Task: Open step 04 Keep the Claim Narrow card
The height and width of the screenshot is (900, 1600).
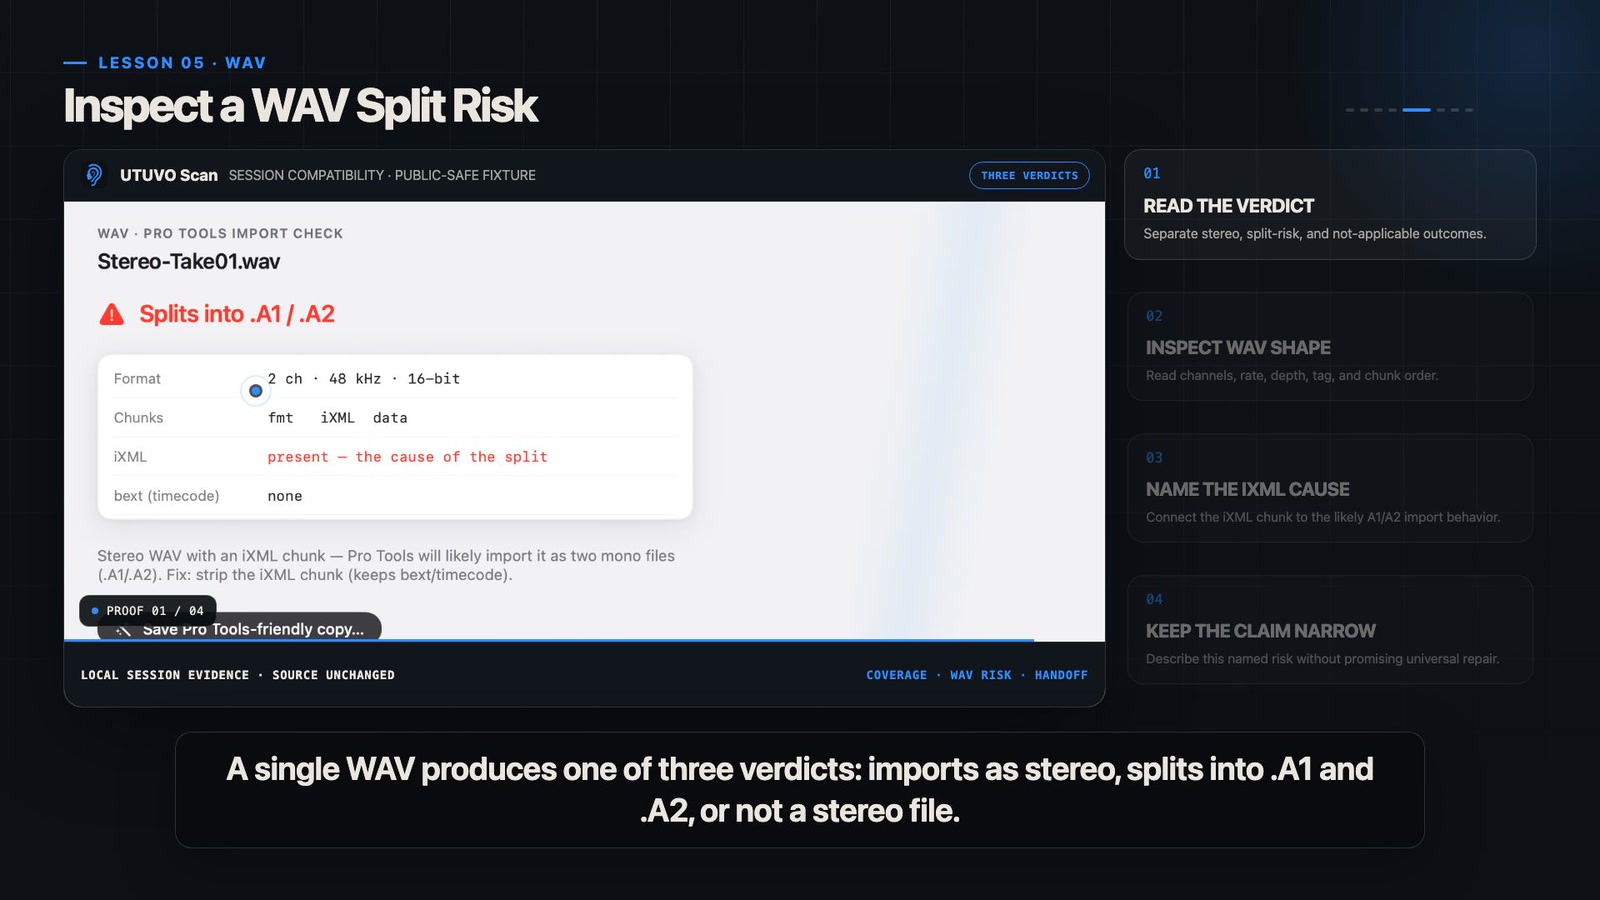Action: pos(1330,630)
